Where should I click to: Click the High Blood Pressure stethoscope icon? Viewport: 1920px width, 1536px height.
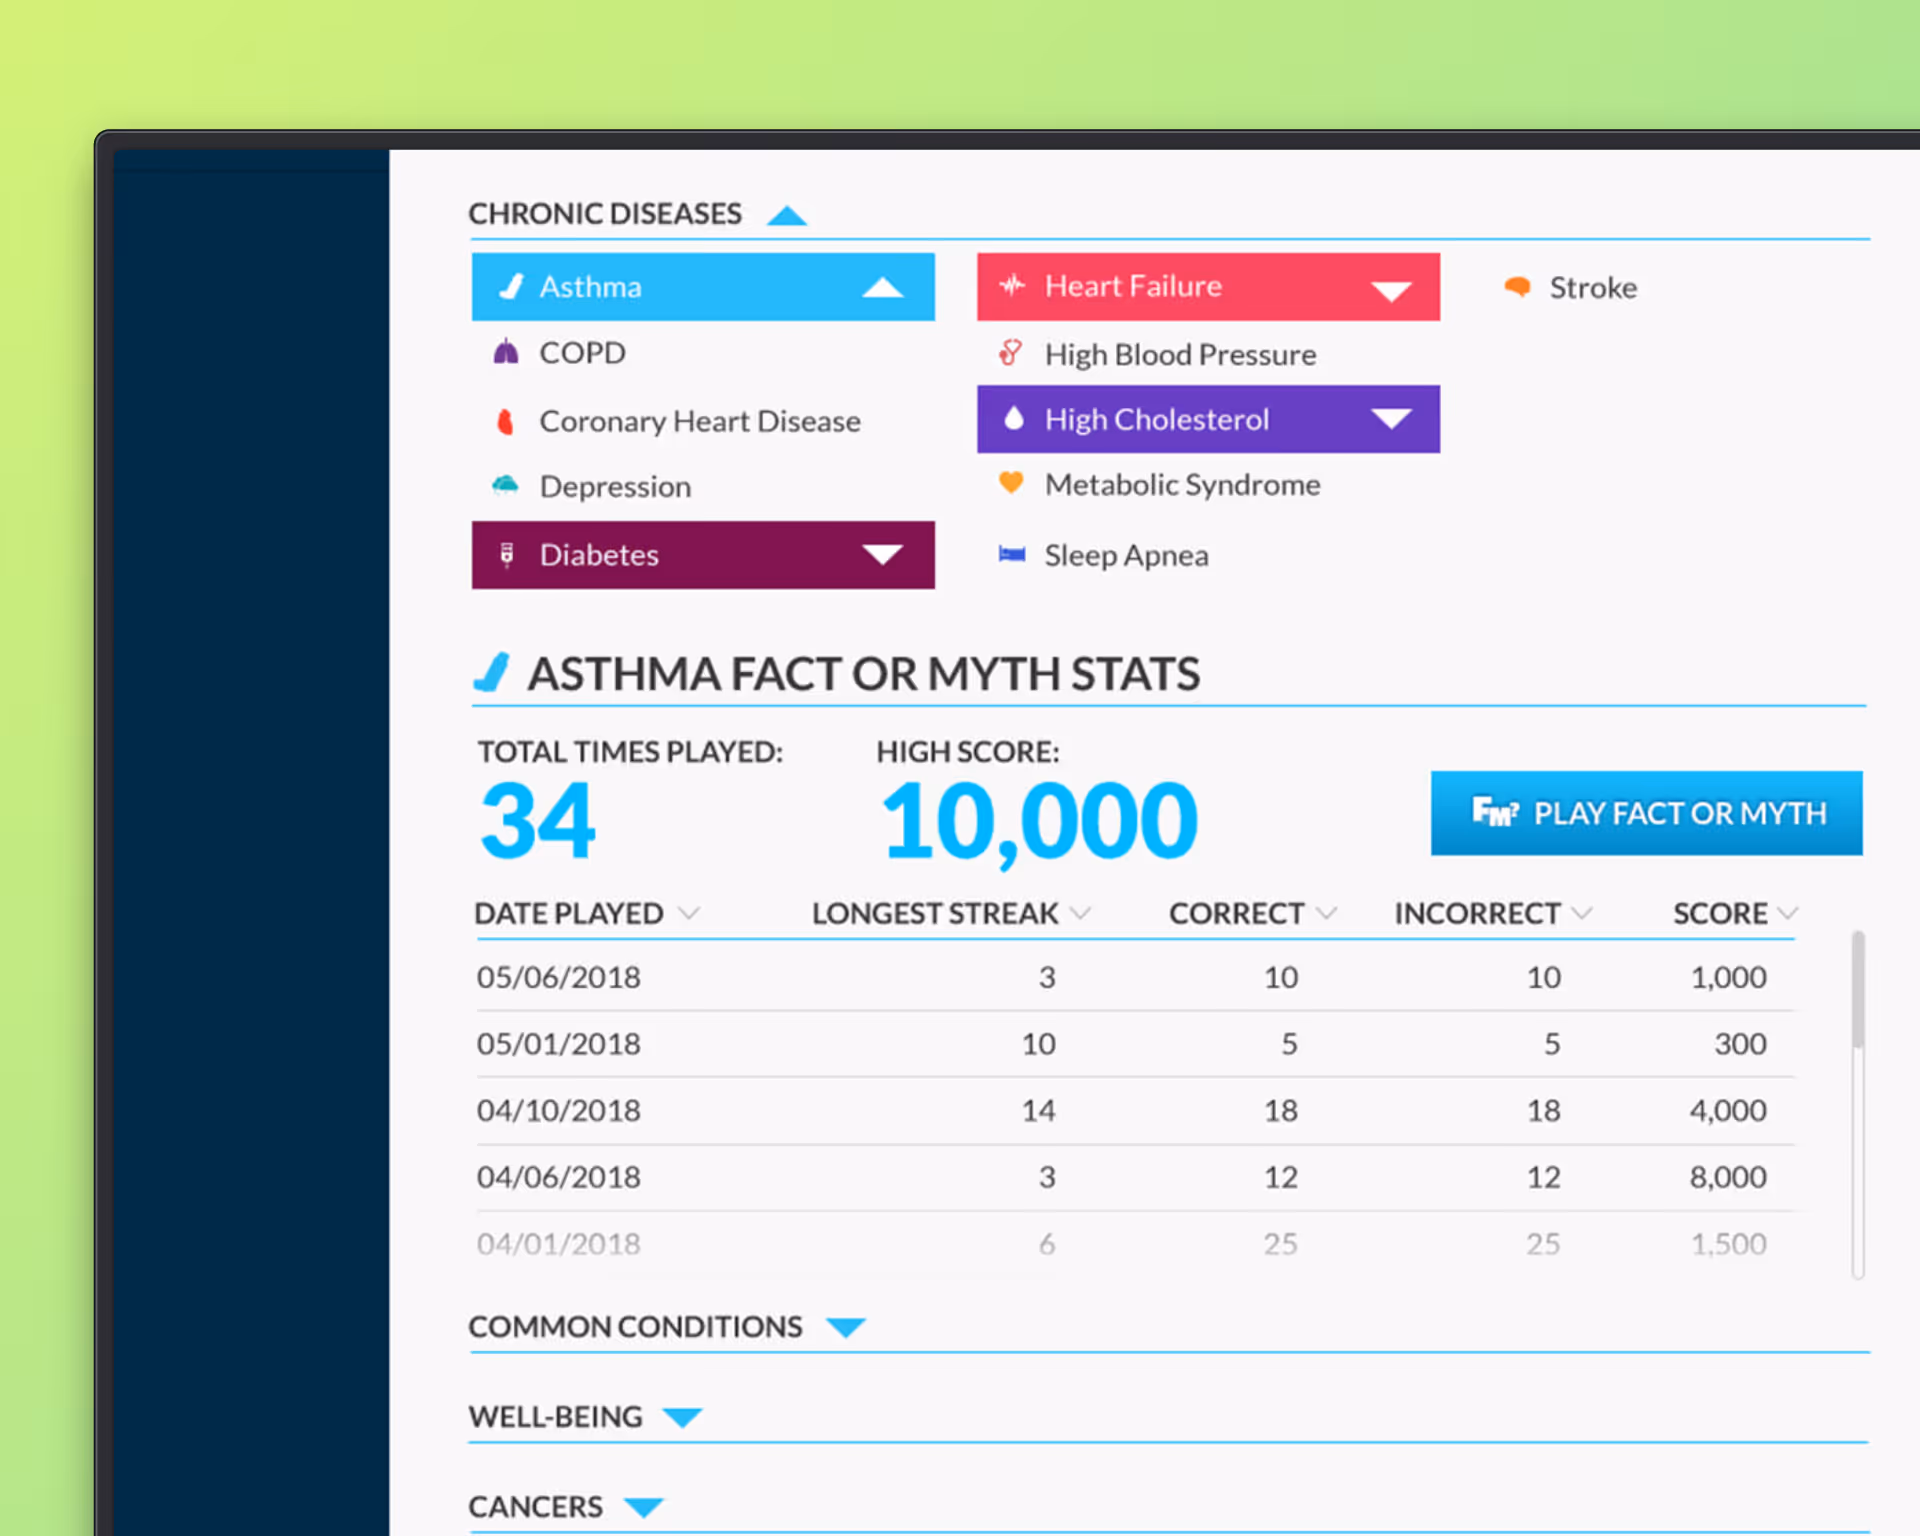[1011, 353]
